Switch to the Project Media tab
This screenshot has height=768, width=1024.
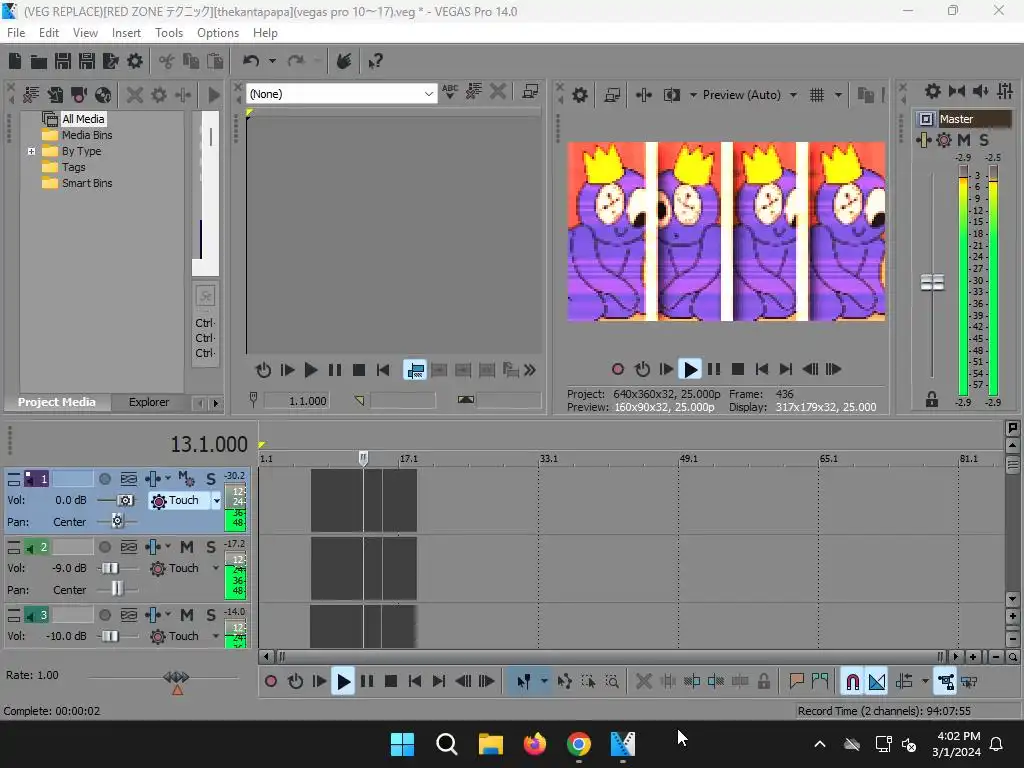(x=57, y=402)
